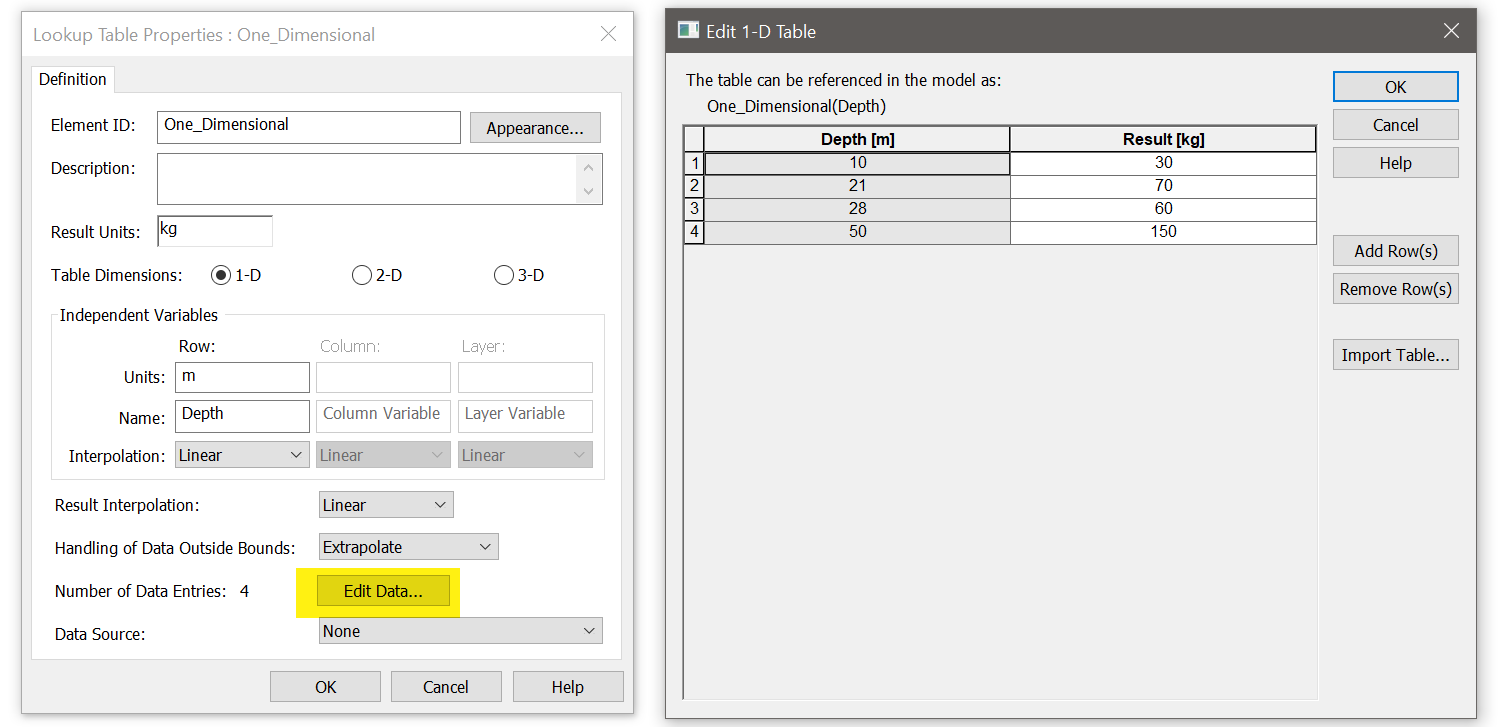Click the Column Variable name field
1501x727 pixels.
tap(384, 416)
